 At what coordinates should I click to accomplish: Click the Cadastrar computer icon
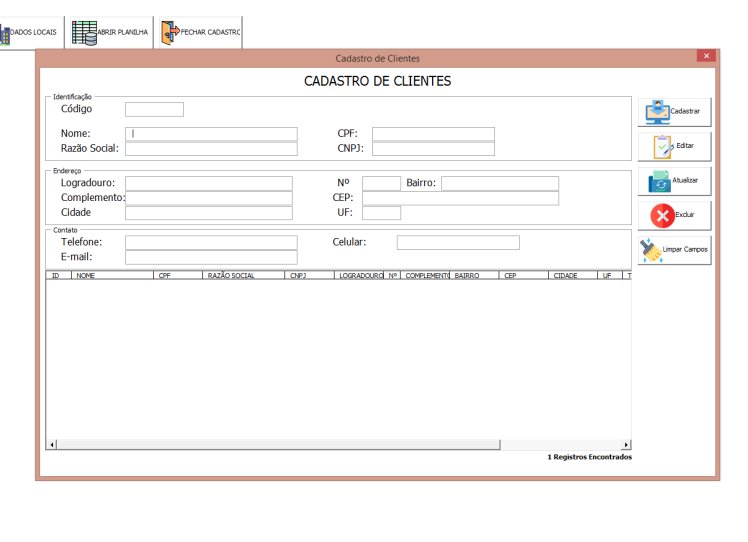[657, 112]
